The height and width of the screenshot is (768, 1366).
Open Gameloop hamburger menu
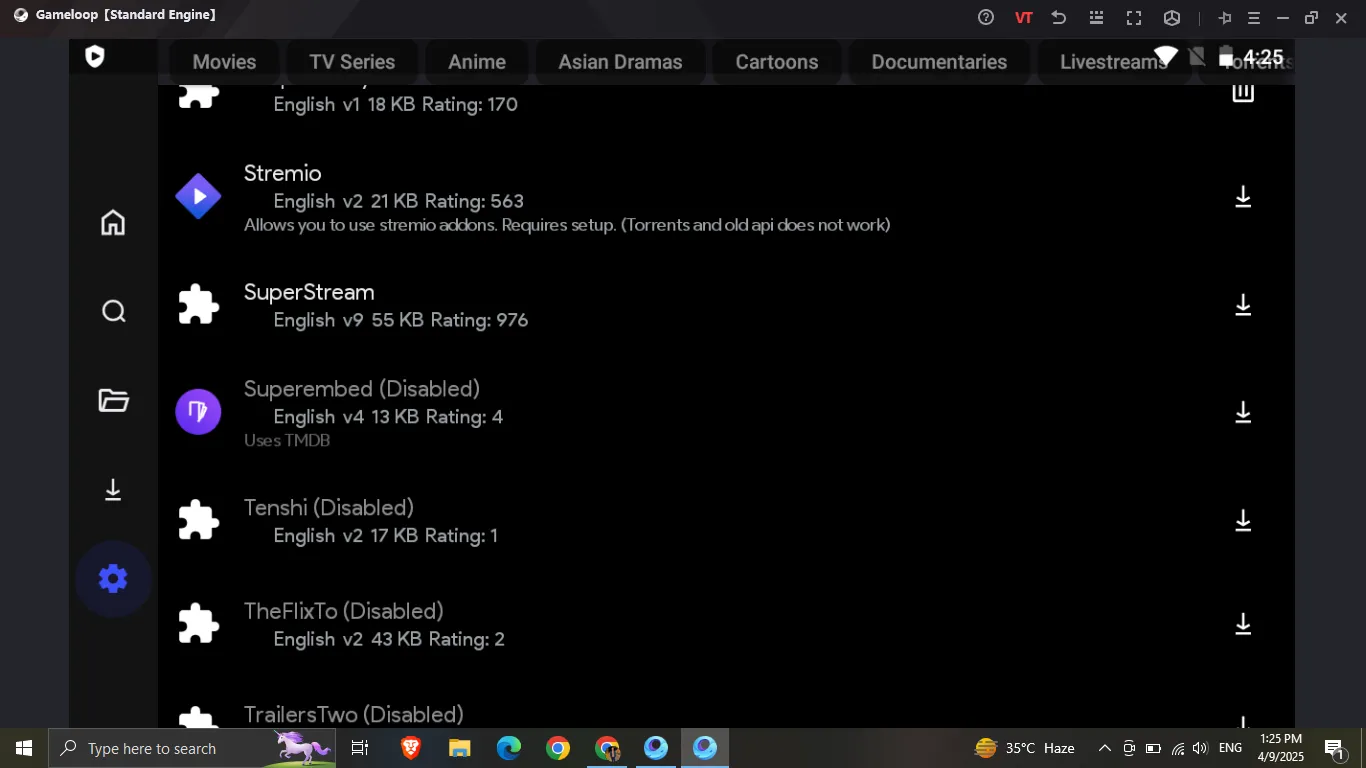(1253, 18)
